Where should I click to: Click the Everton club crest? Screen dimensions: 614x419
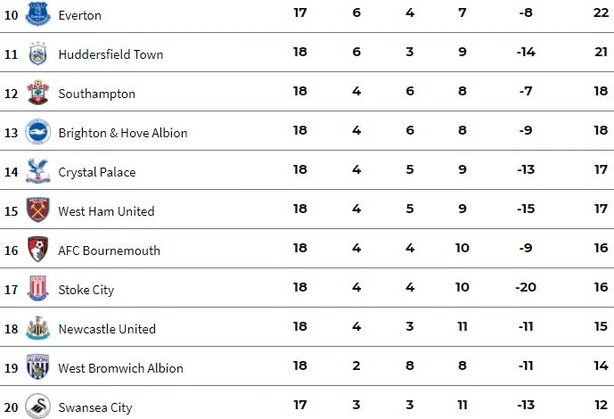point(38,14)
